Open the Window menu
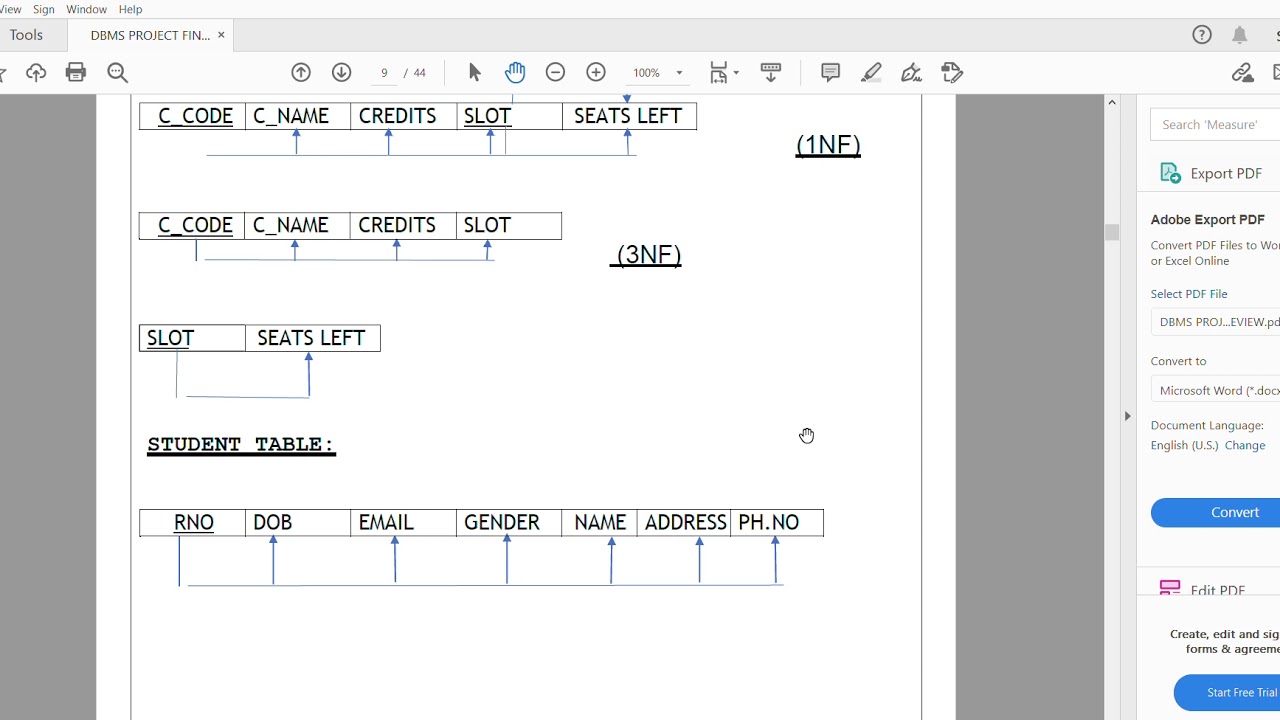The image size is (1280, 720). point(87,9)
